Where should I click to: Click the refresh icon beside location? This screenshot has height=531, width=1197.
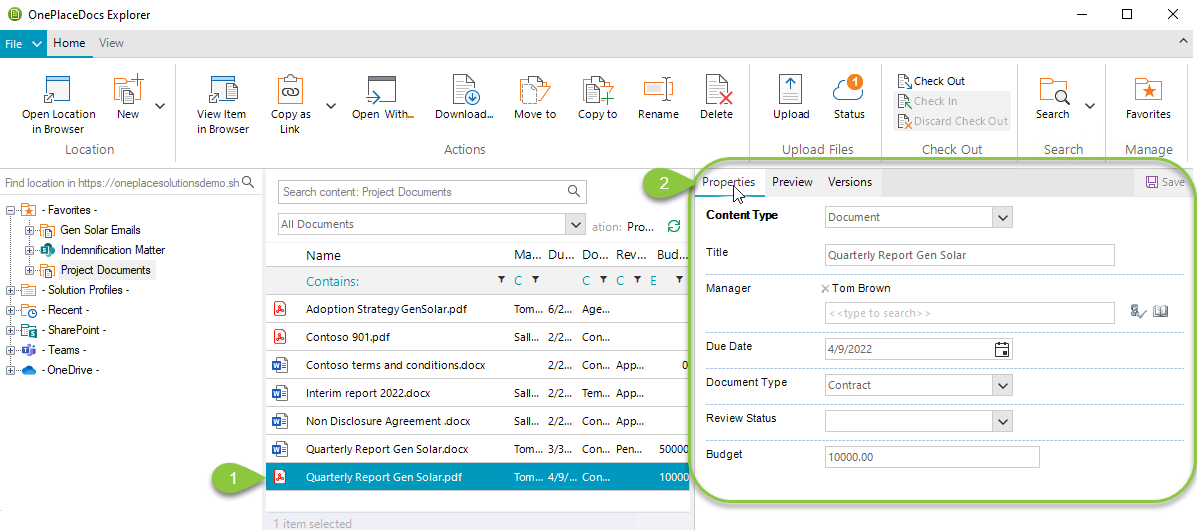pyautogui.click(x=674, y=227)
